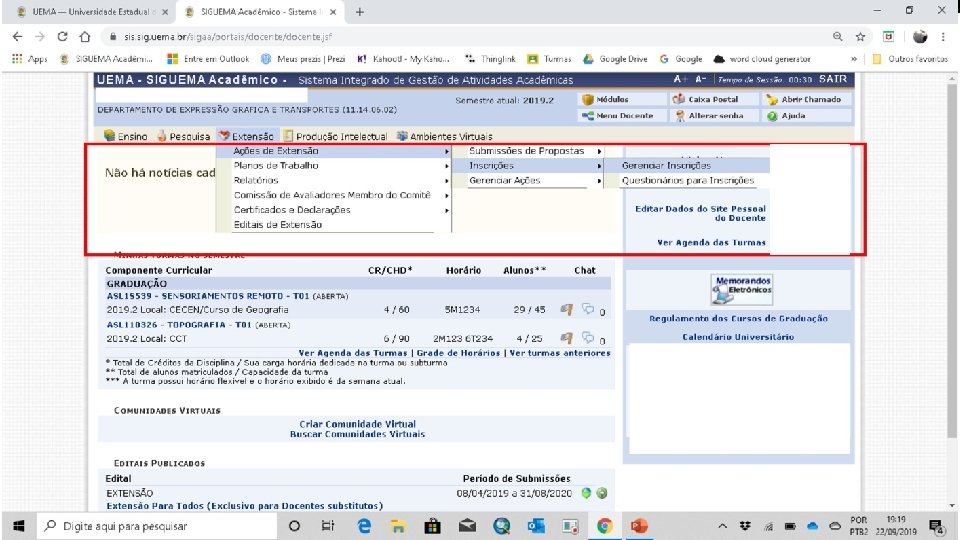Click the page vertical scrollbar
Screen dimensions: 960x540
tap(951, 263)
